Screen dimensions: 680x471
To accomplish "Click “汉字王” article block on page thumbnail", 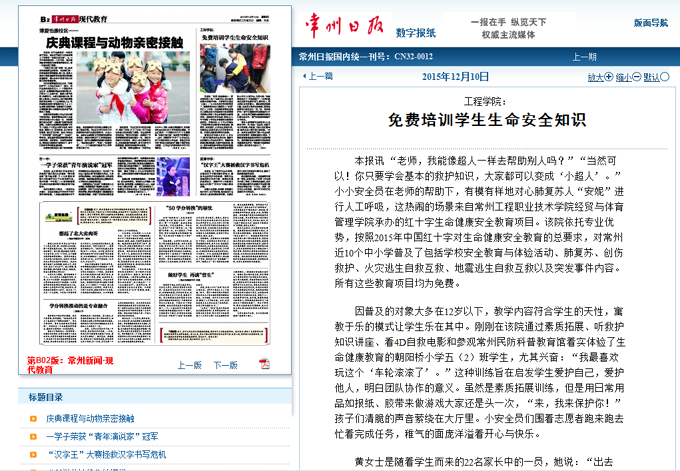I will click(x=235, y=178).
